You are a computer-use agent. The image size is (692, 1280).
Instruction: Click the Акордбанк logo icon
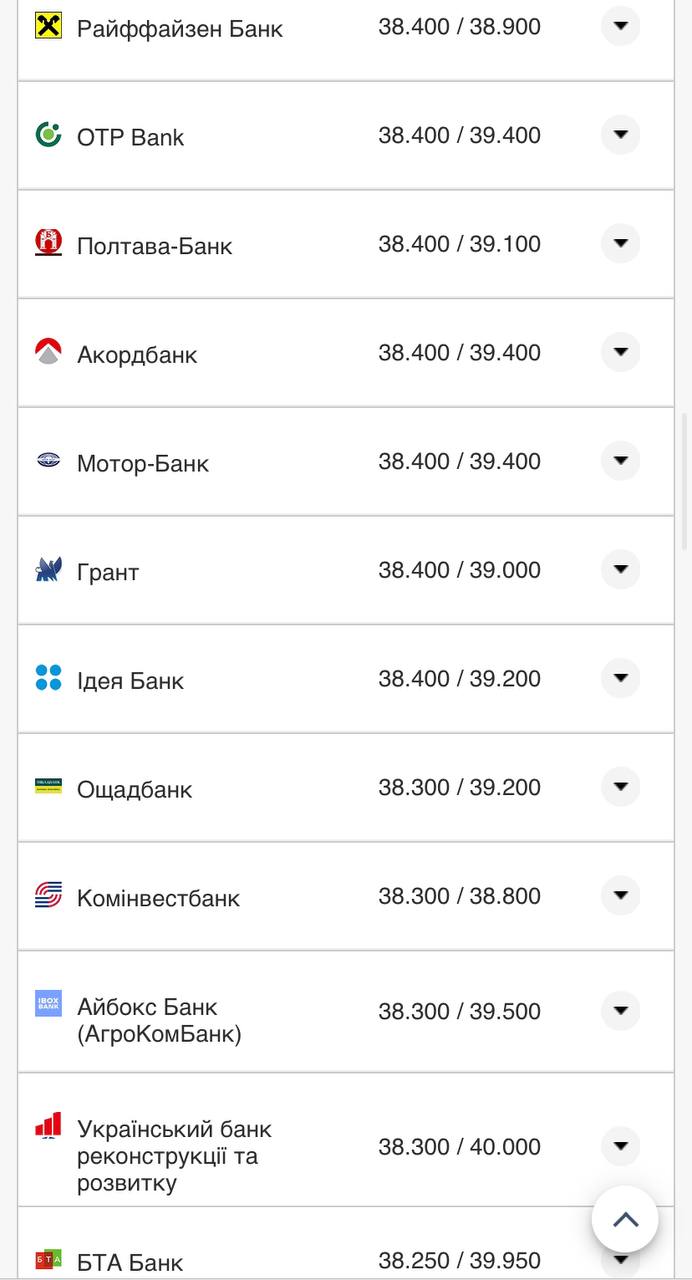(48, 352)
